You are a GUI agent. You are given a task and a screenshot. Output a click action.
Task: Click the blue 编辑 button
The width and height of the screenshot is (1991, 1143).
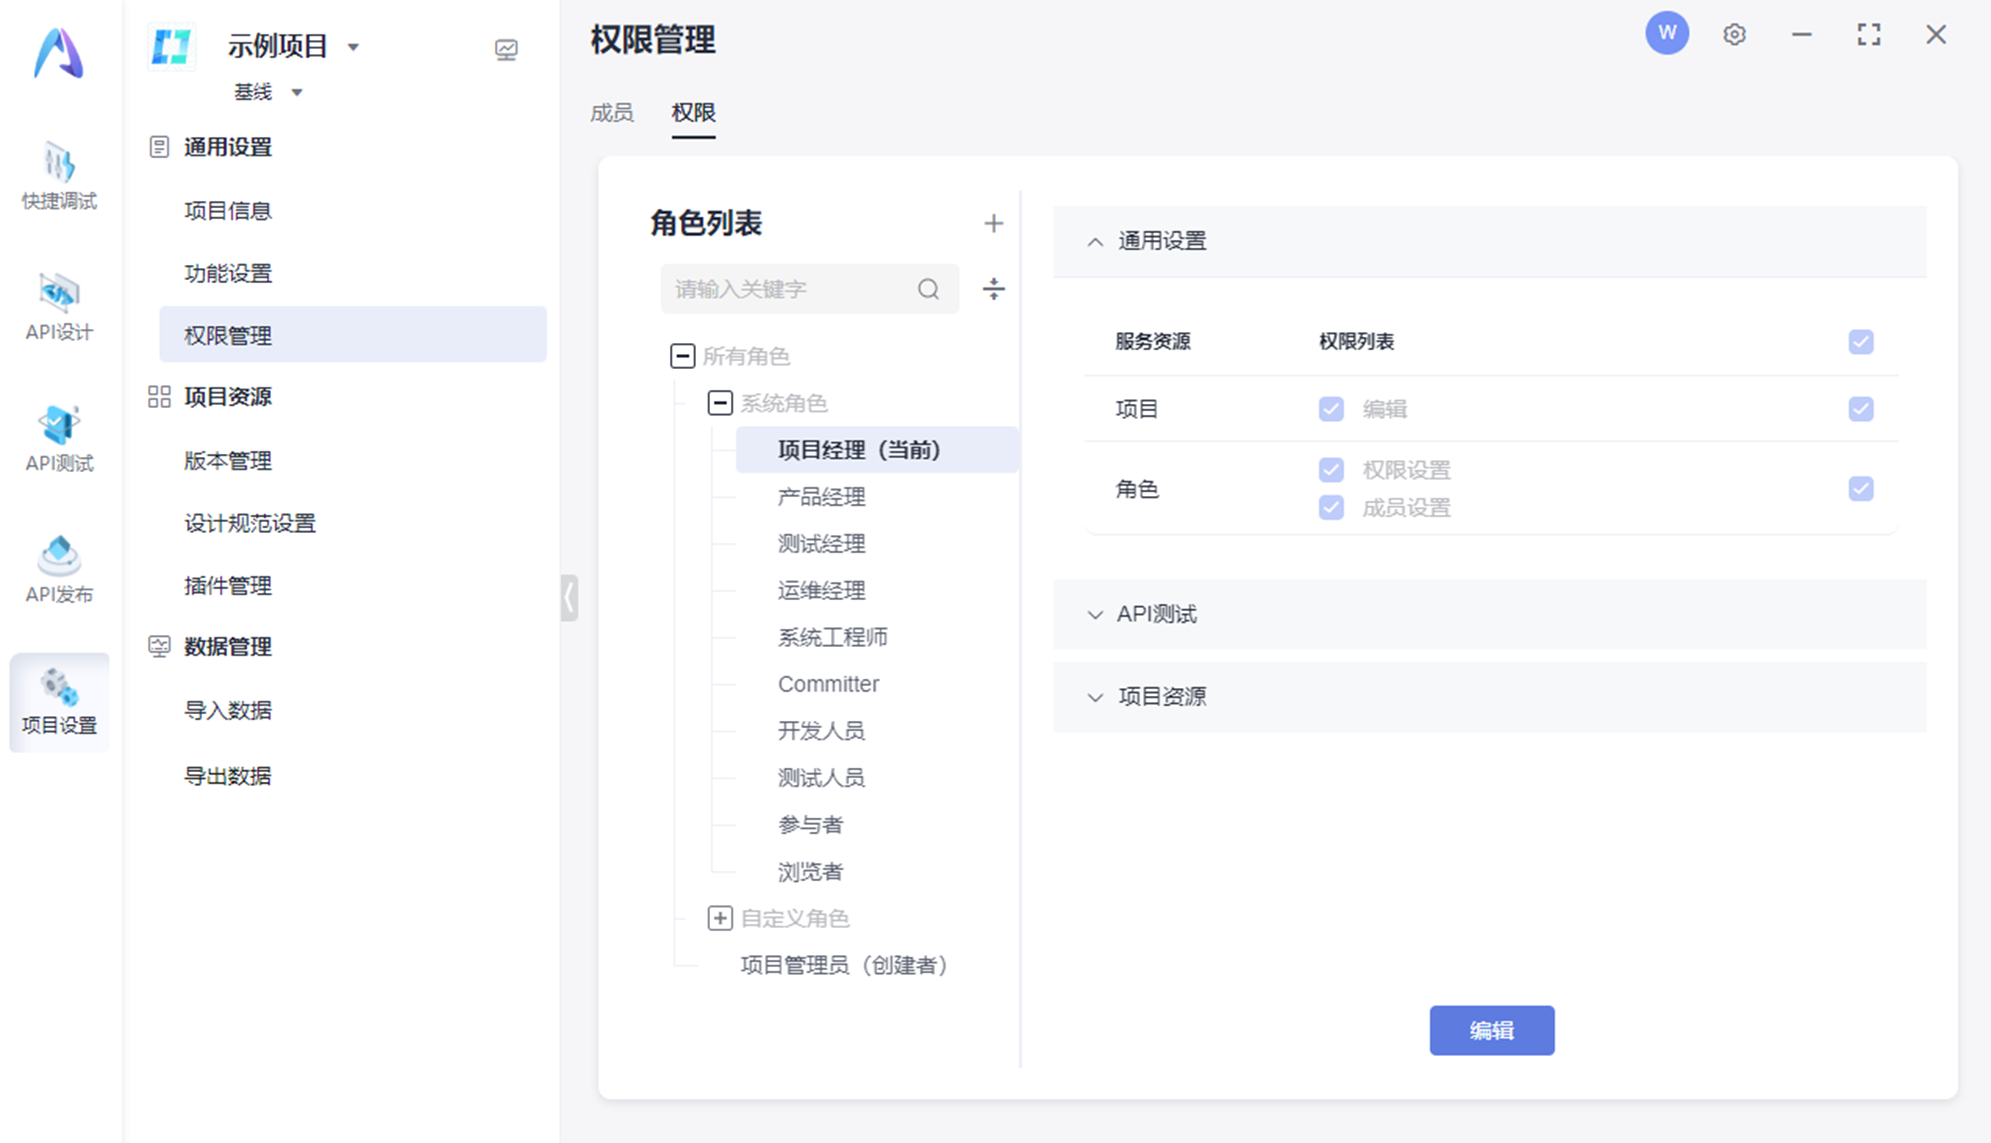(1491, 1030)
